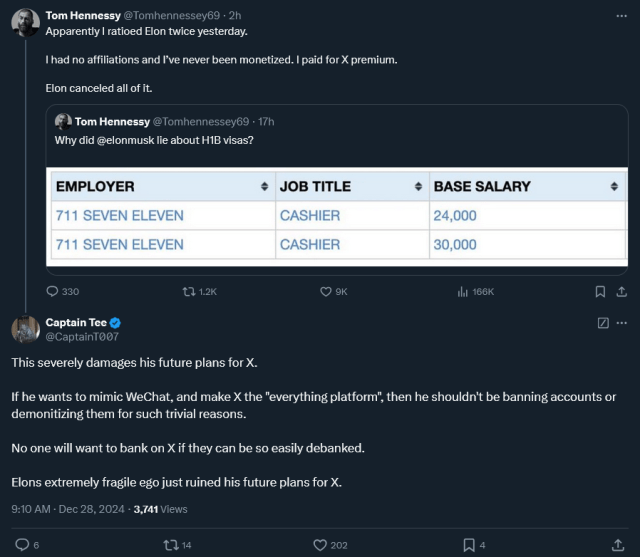Share Tom Hennessy's post
The height and width of the screenshot is (557, 640).
point(621,291)
